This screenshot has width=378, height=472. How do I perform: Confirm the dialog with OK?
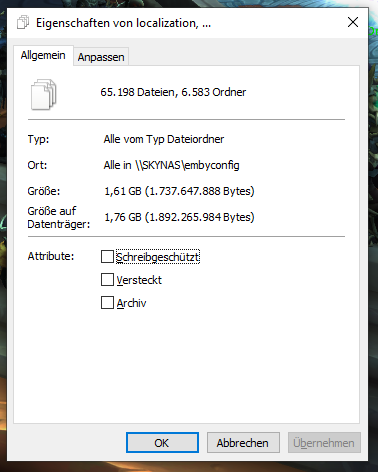pos(162,443)
